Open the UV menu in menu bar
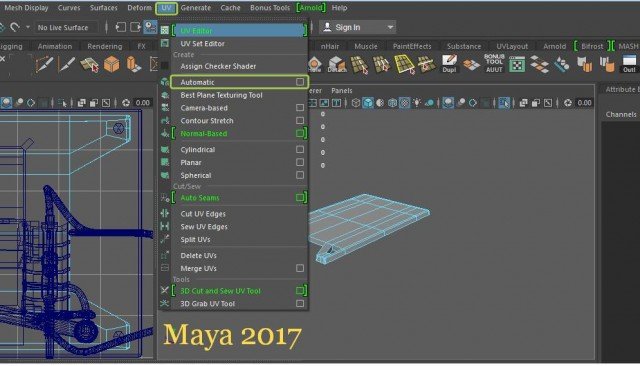Screen dimensions: 640x366 click(x=166, y=8)
